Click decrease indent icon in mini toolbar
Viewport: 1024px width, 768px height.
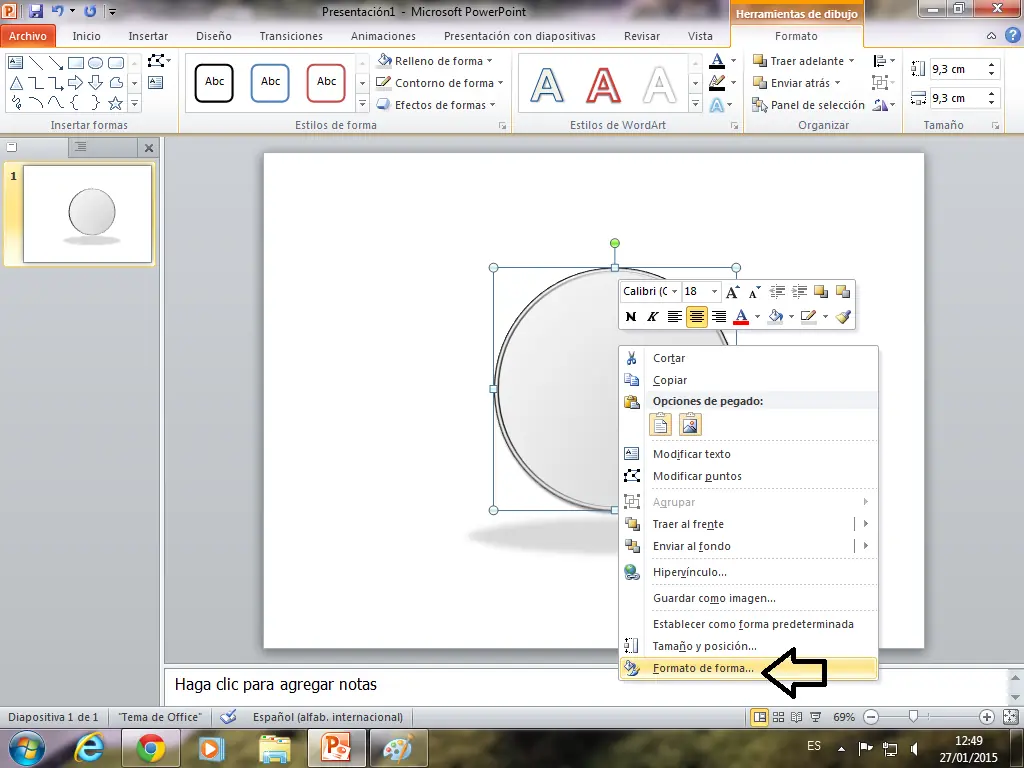tap(777, 292)
